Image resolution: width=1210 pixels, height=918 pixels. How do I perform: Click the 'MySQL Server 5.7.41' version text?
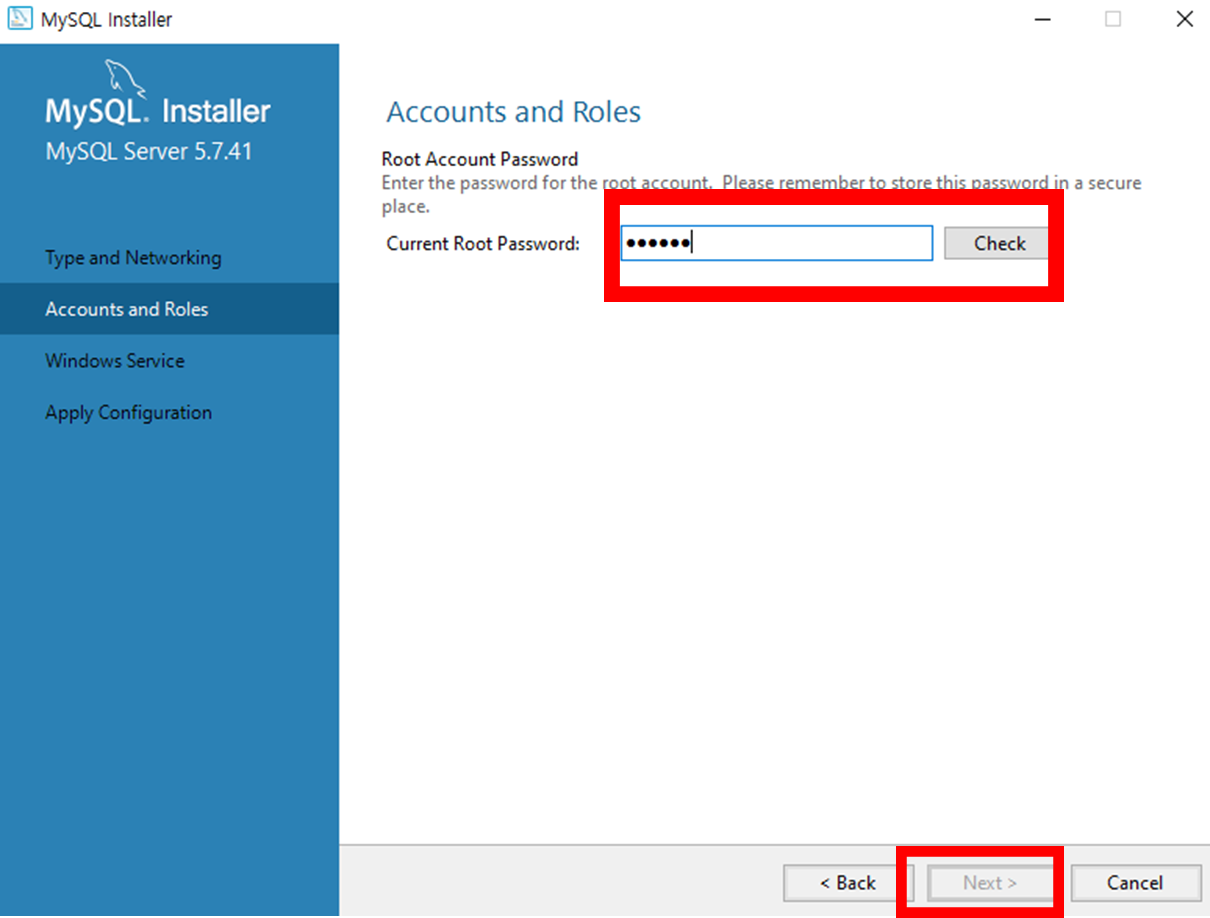click(149, 152)
